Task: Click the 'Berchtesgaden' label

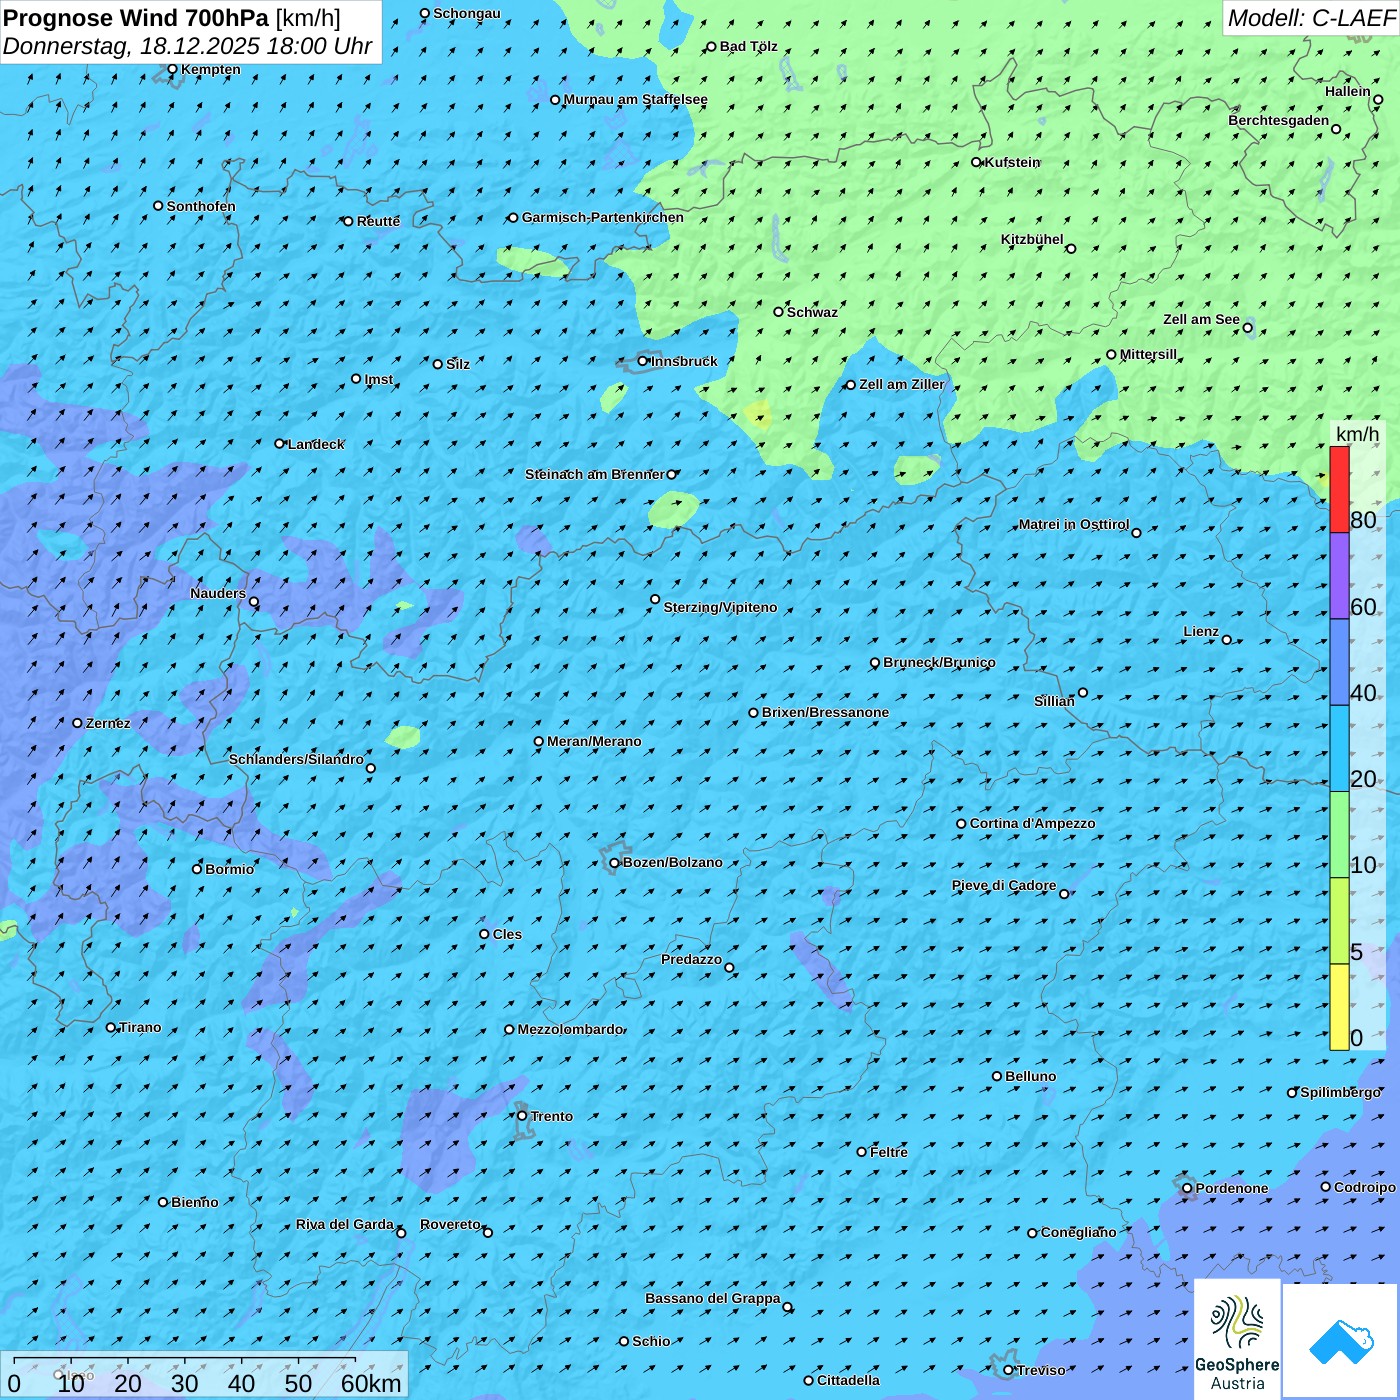Action: [1279, 121]
